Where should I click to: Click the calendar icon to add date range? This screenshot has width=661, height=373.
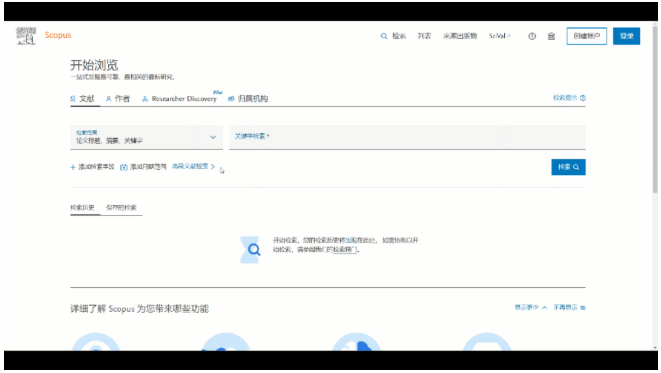[x=124, y=167]
